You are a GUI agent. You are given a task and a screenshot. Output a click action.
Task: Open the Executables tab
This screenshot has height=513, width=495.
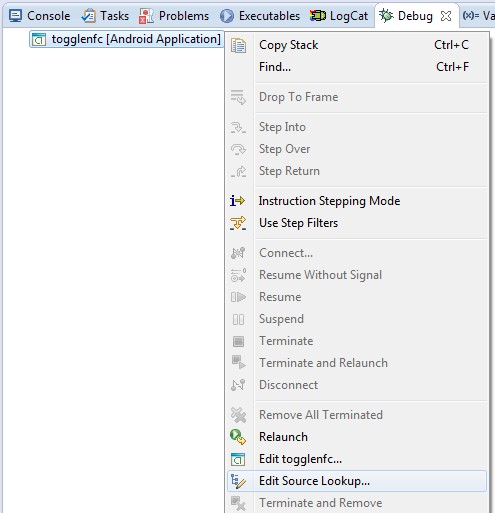(260, 16)
